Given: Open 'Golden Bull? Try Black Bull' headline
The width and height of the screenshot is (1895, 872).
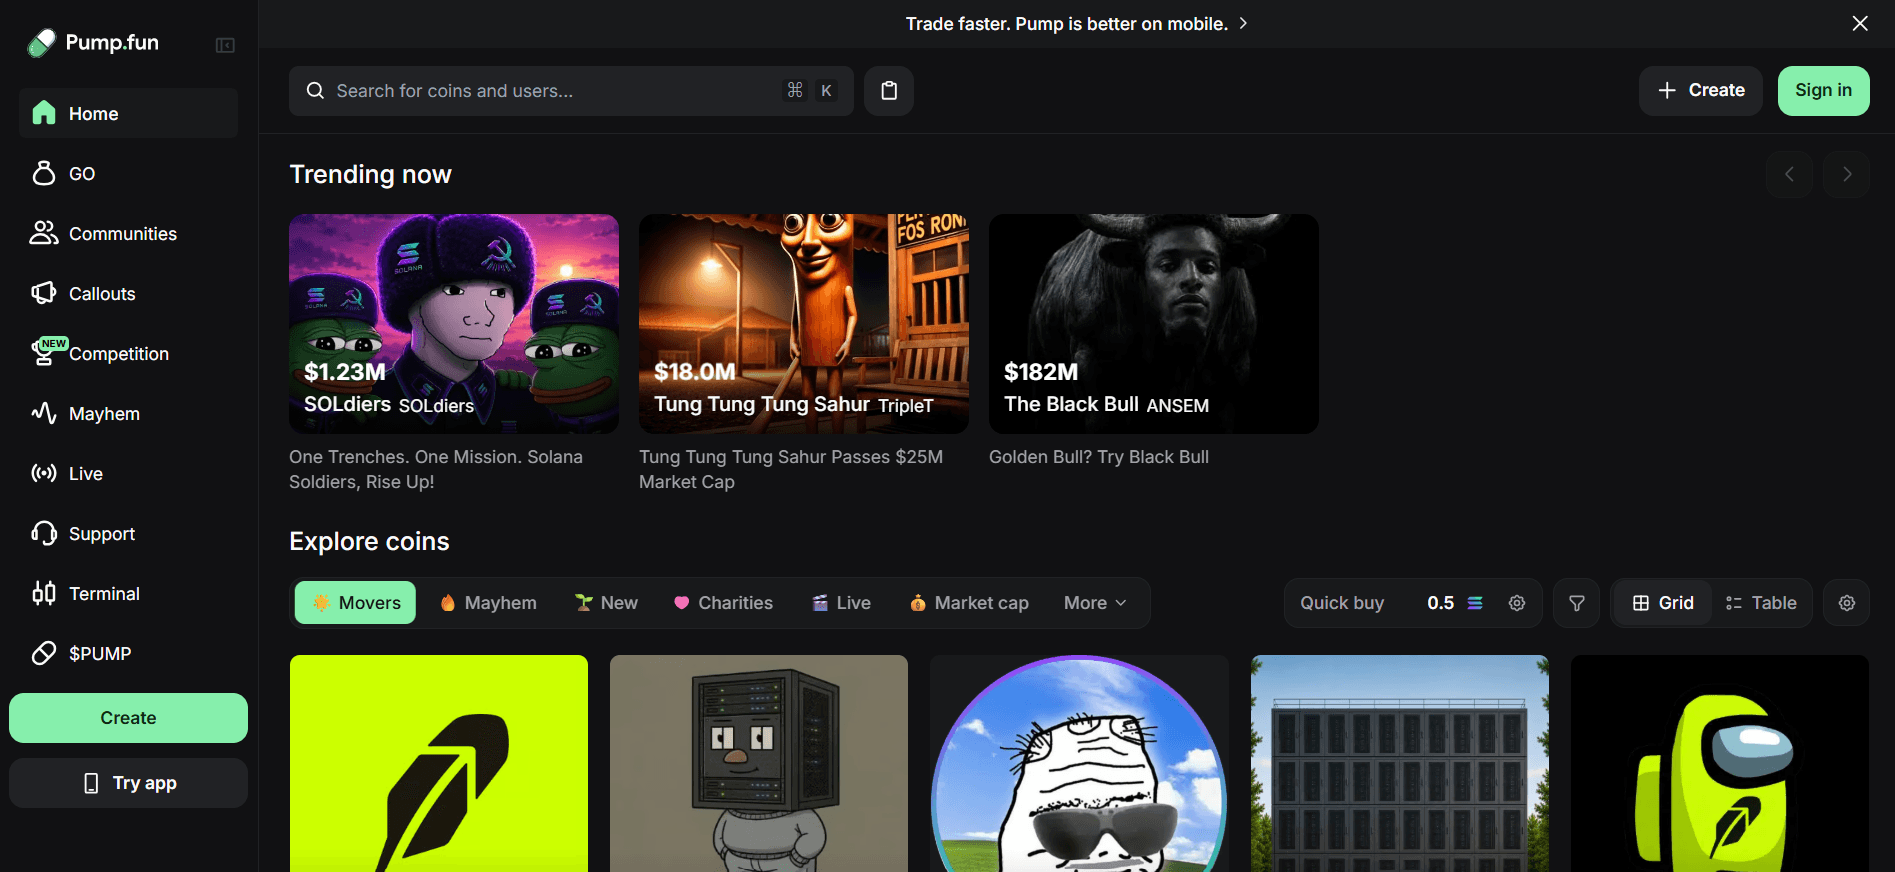Looking at the screenshot, I should [1099, 457].
